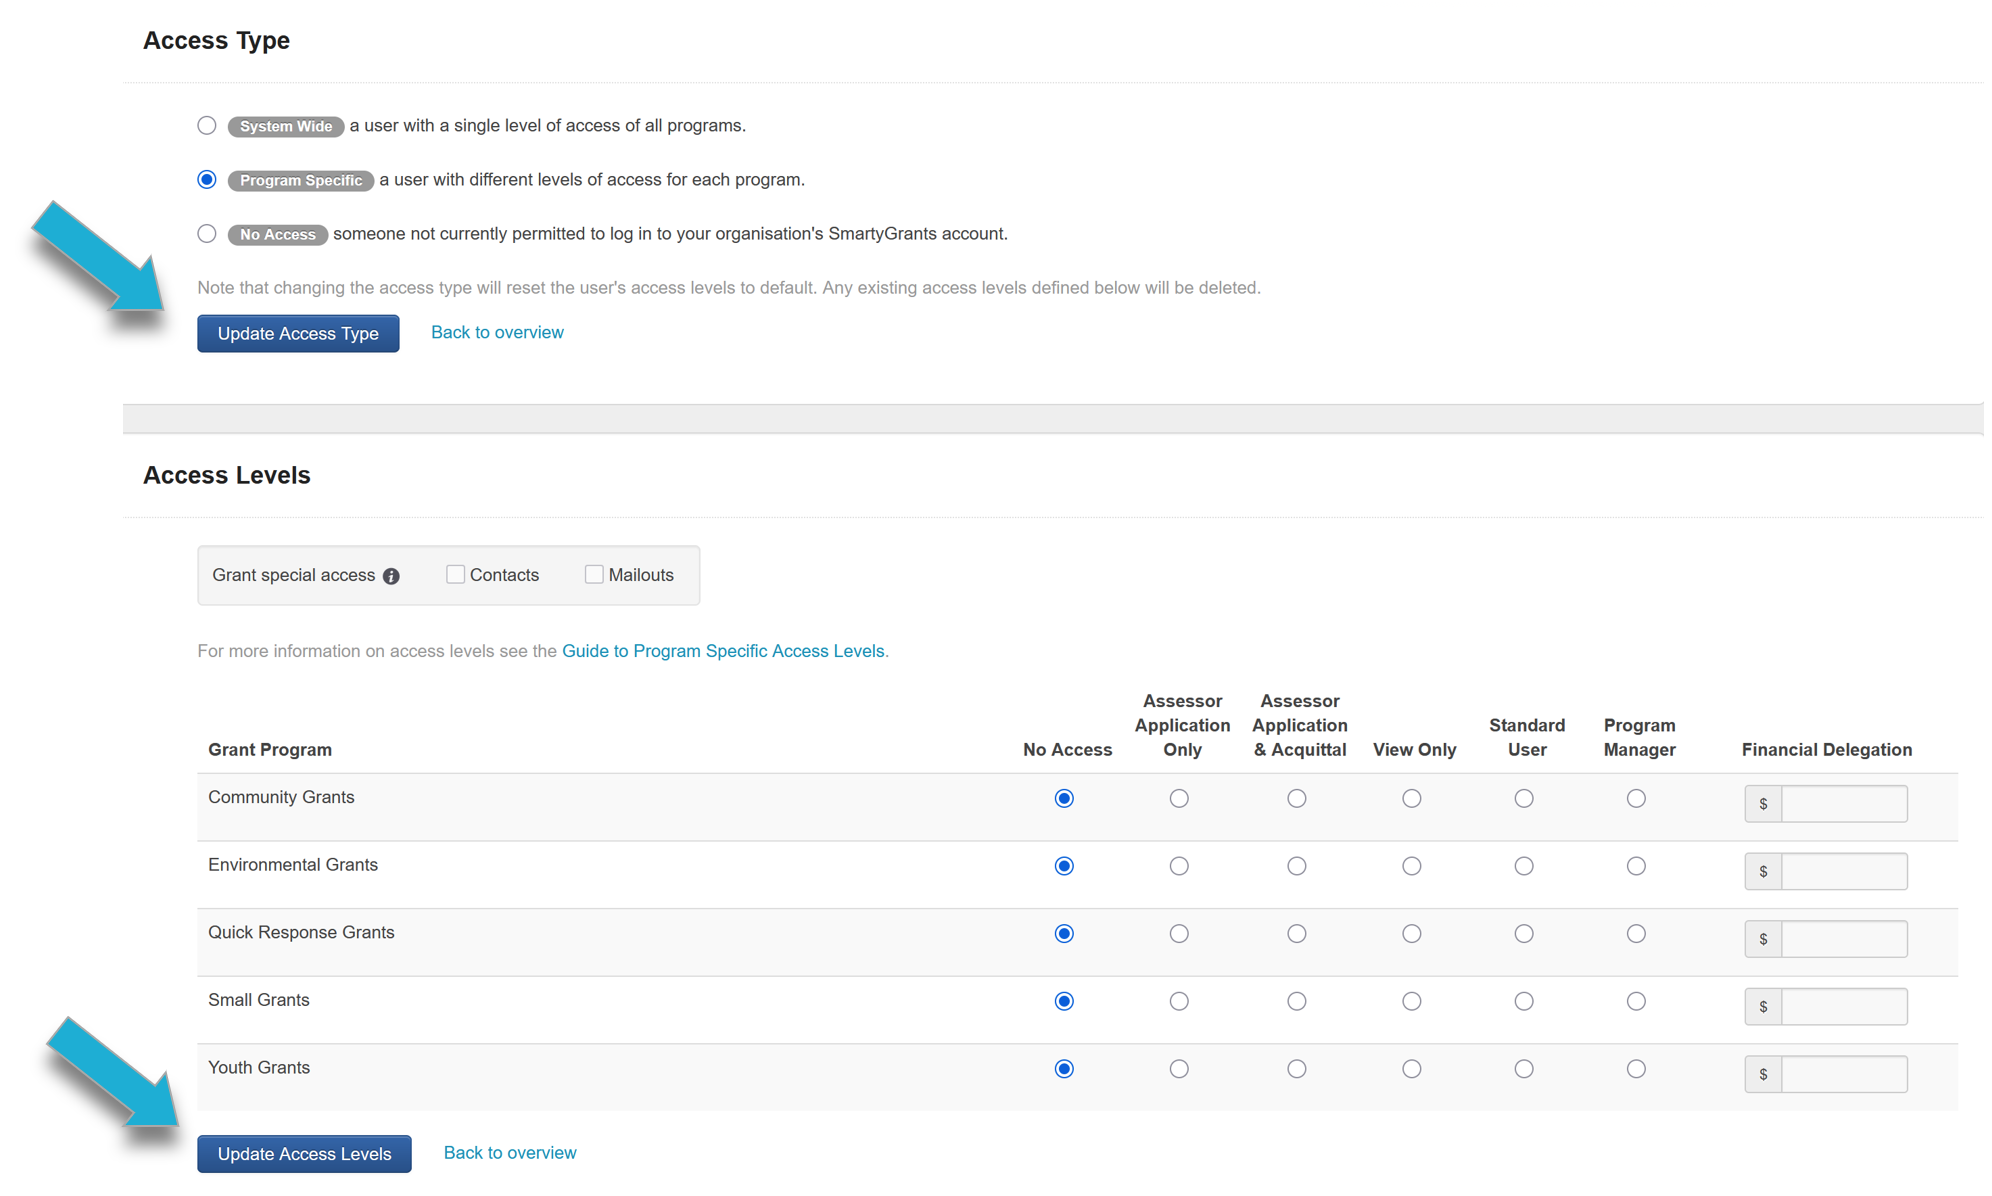Click the Quick Response Grants financial delegation field
The image size is (1992, 1196).
1843,939
